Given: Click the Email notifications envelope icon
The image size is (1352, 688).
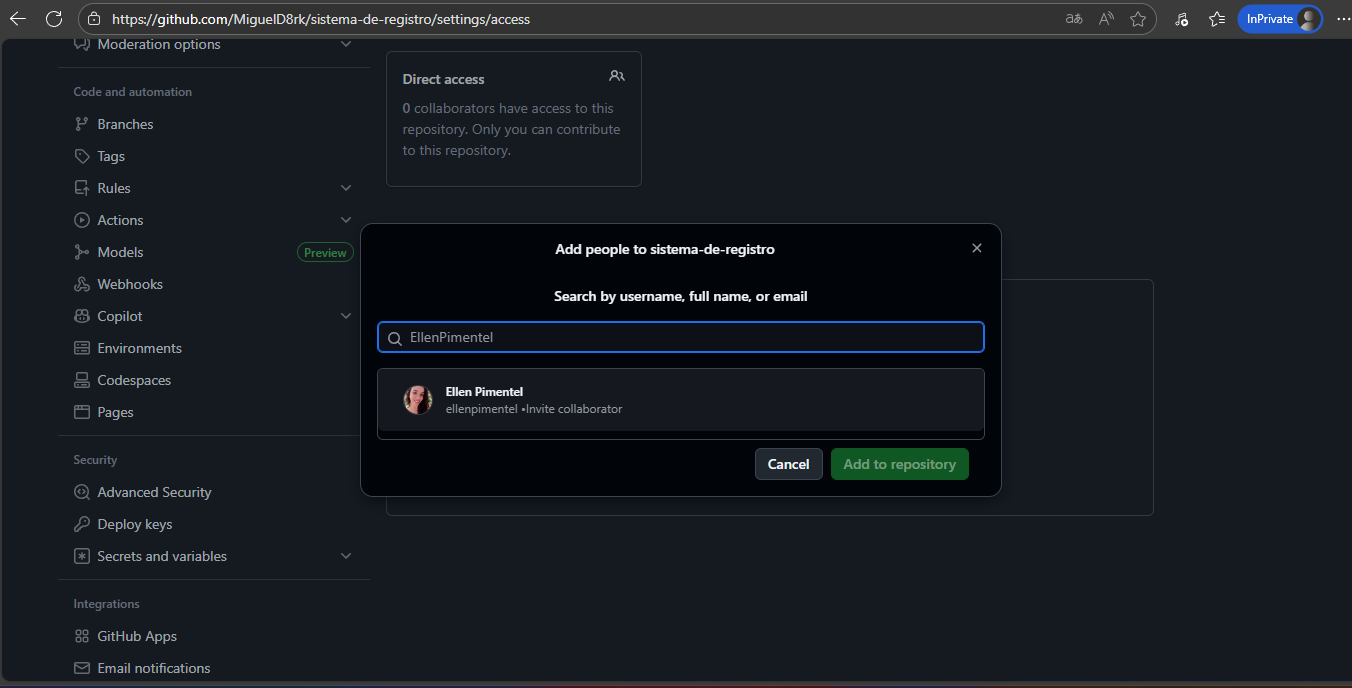Looking at the screenshot, I should (x=82, y=668).
